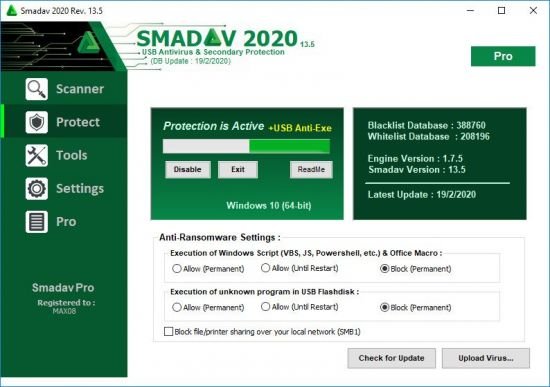Click the Scanner magnifying glass icon
Screen dimensions: 550x387
(x=36, y=89)
